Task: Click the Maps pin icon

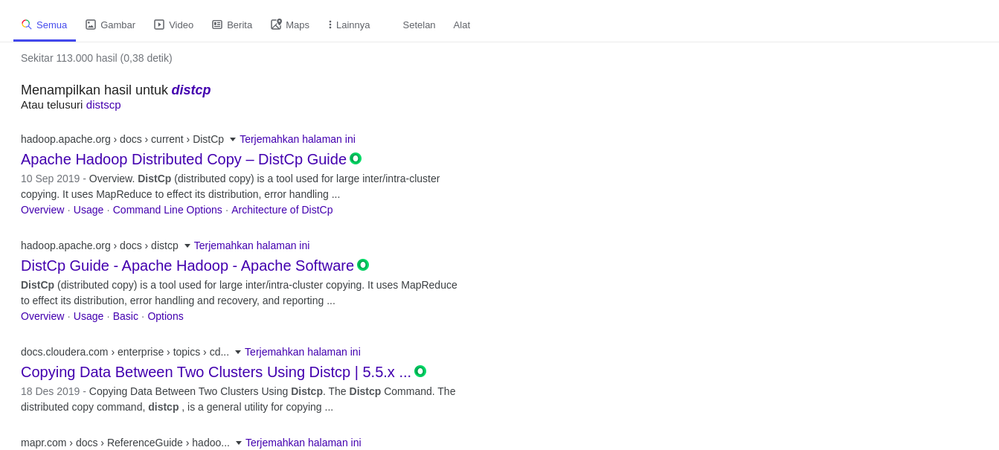Action: point(276,25)
